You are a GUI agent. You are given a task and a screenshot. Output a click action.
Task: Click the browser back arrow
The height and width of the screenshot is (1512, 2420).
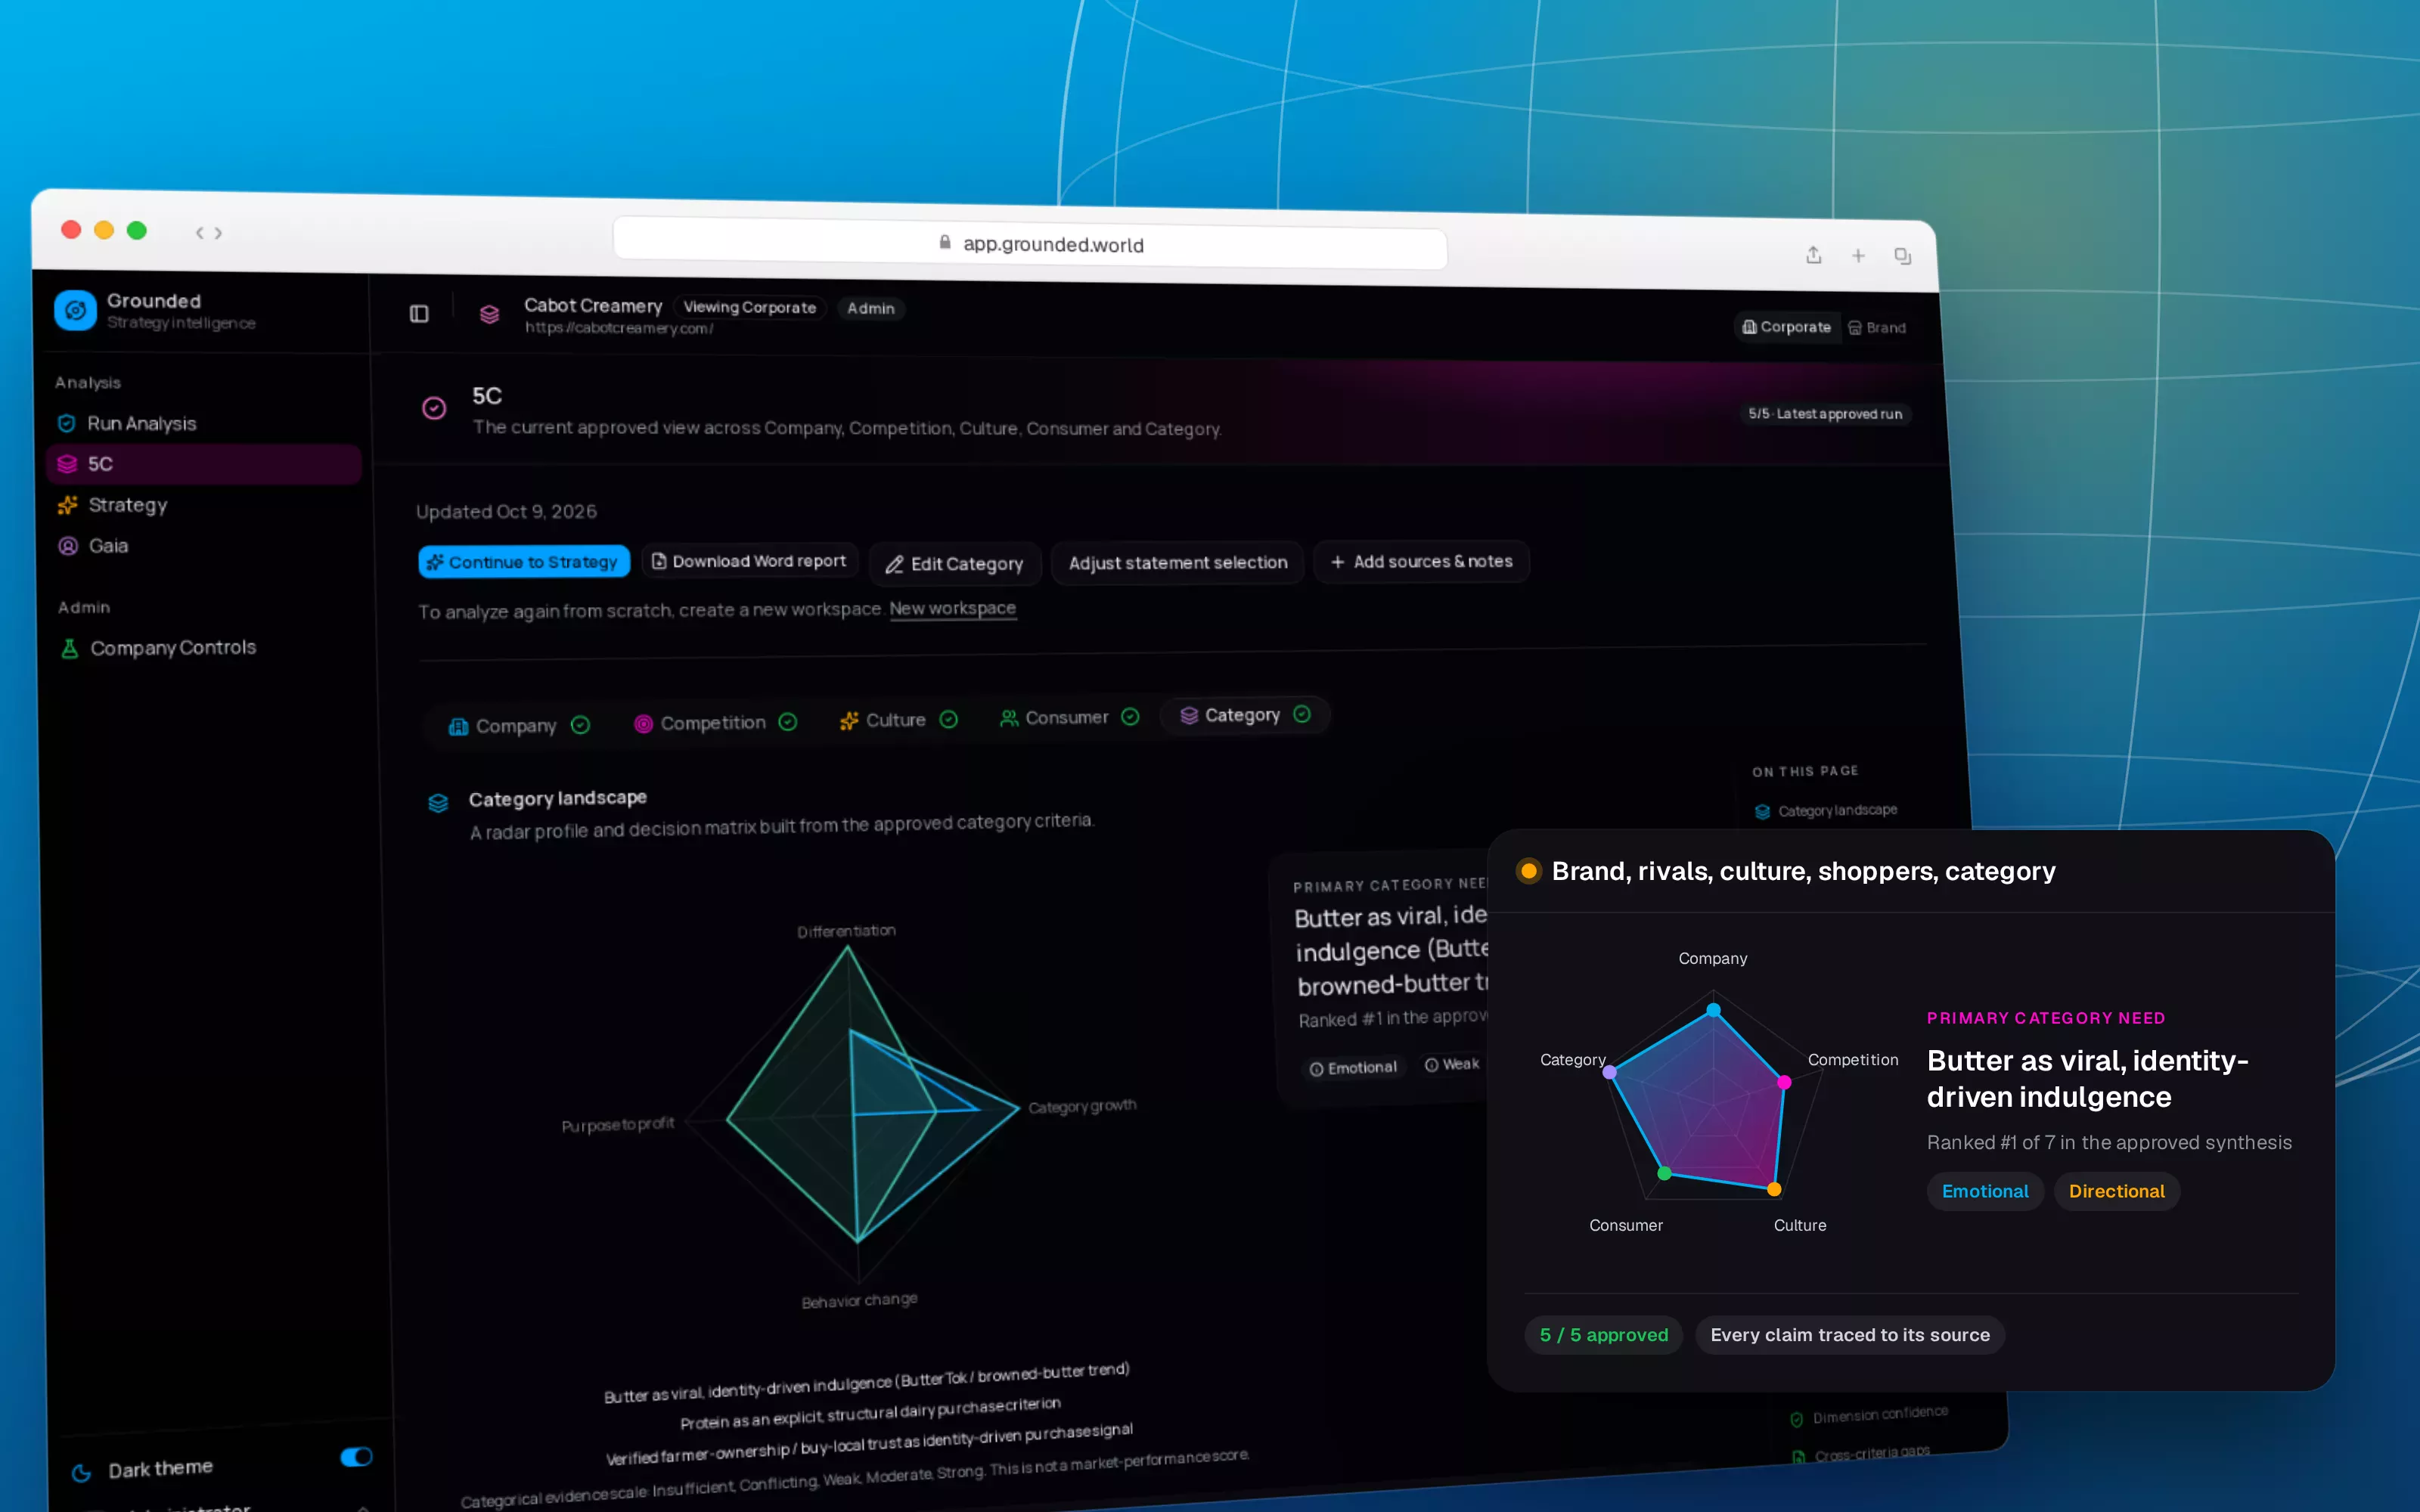pos(200,233)
